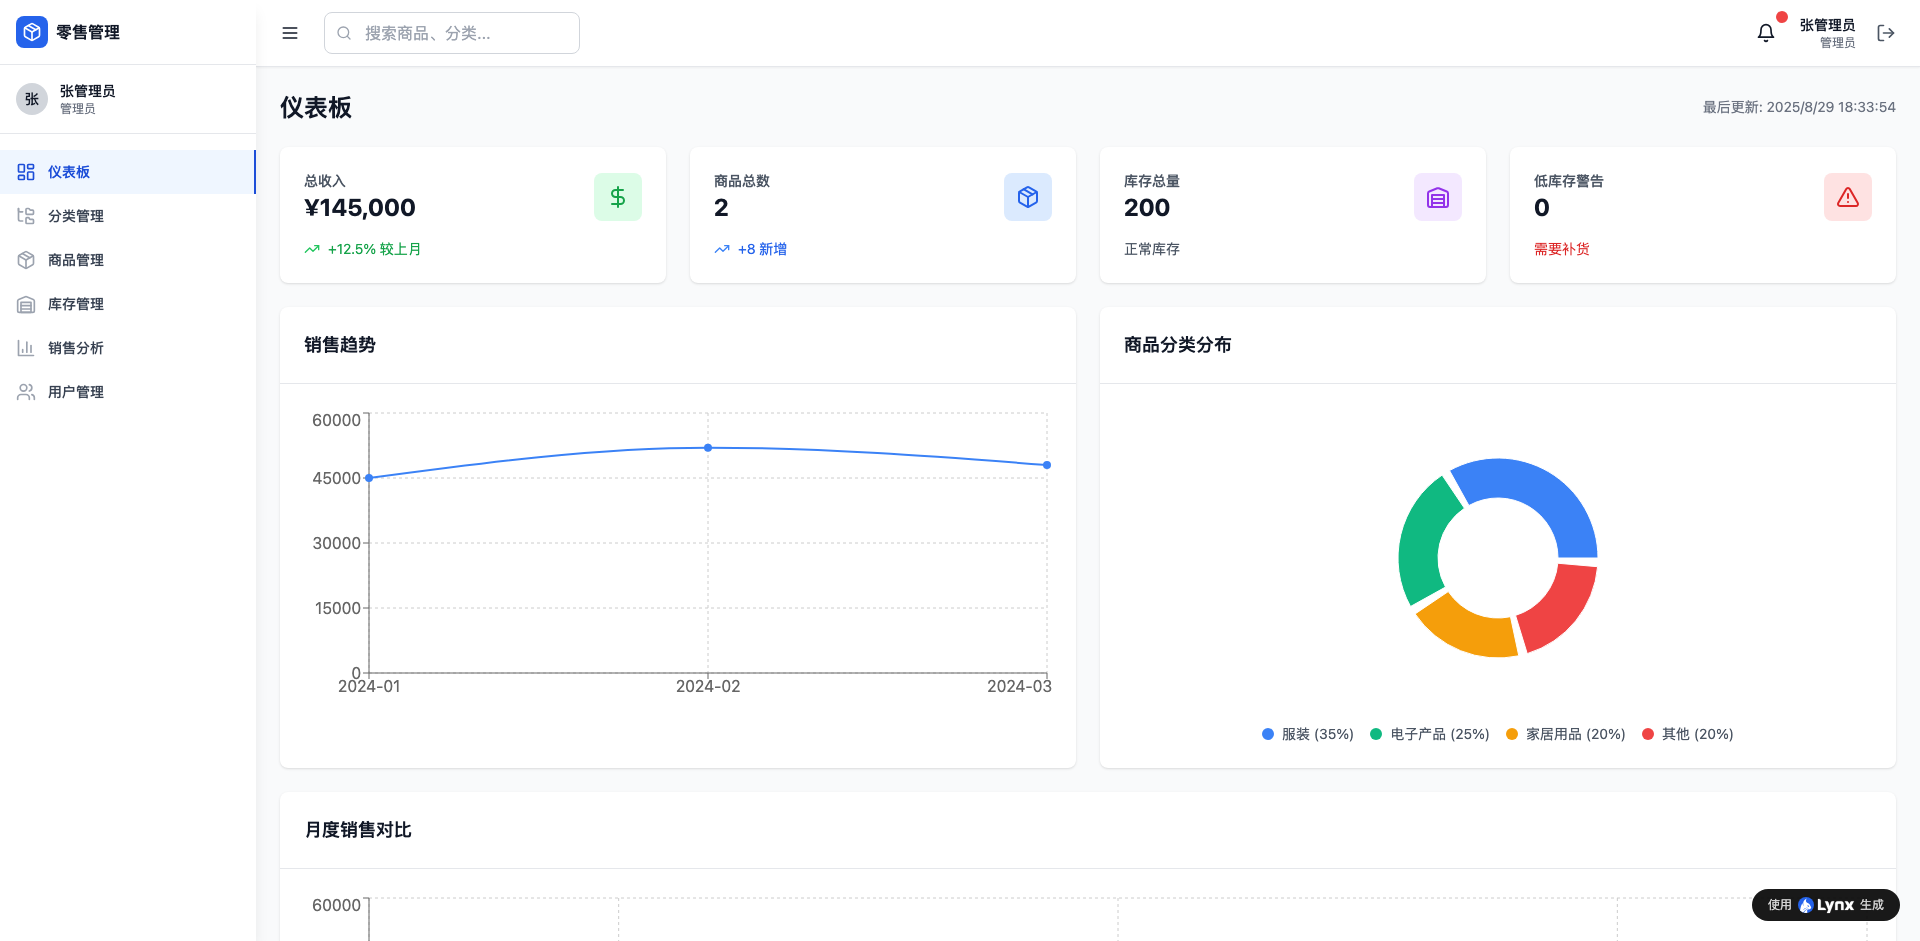Click the purple warehouse inventory icon
The height and width of the screenshot is (941, 1920).
1438,197
